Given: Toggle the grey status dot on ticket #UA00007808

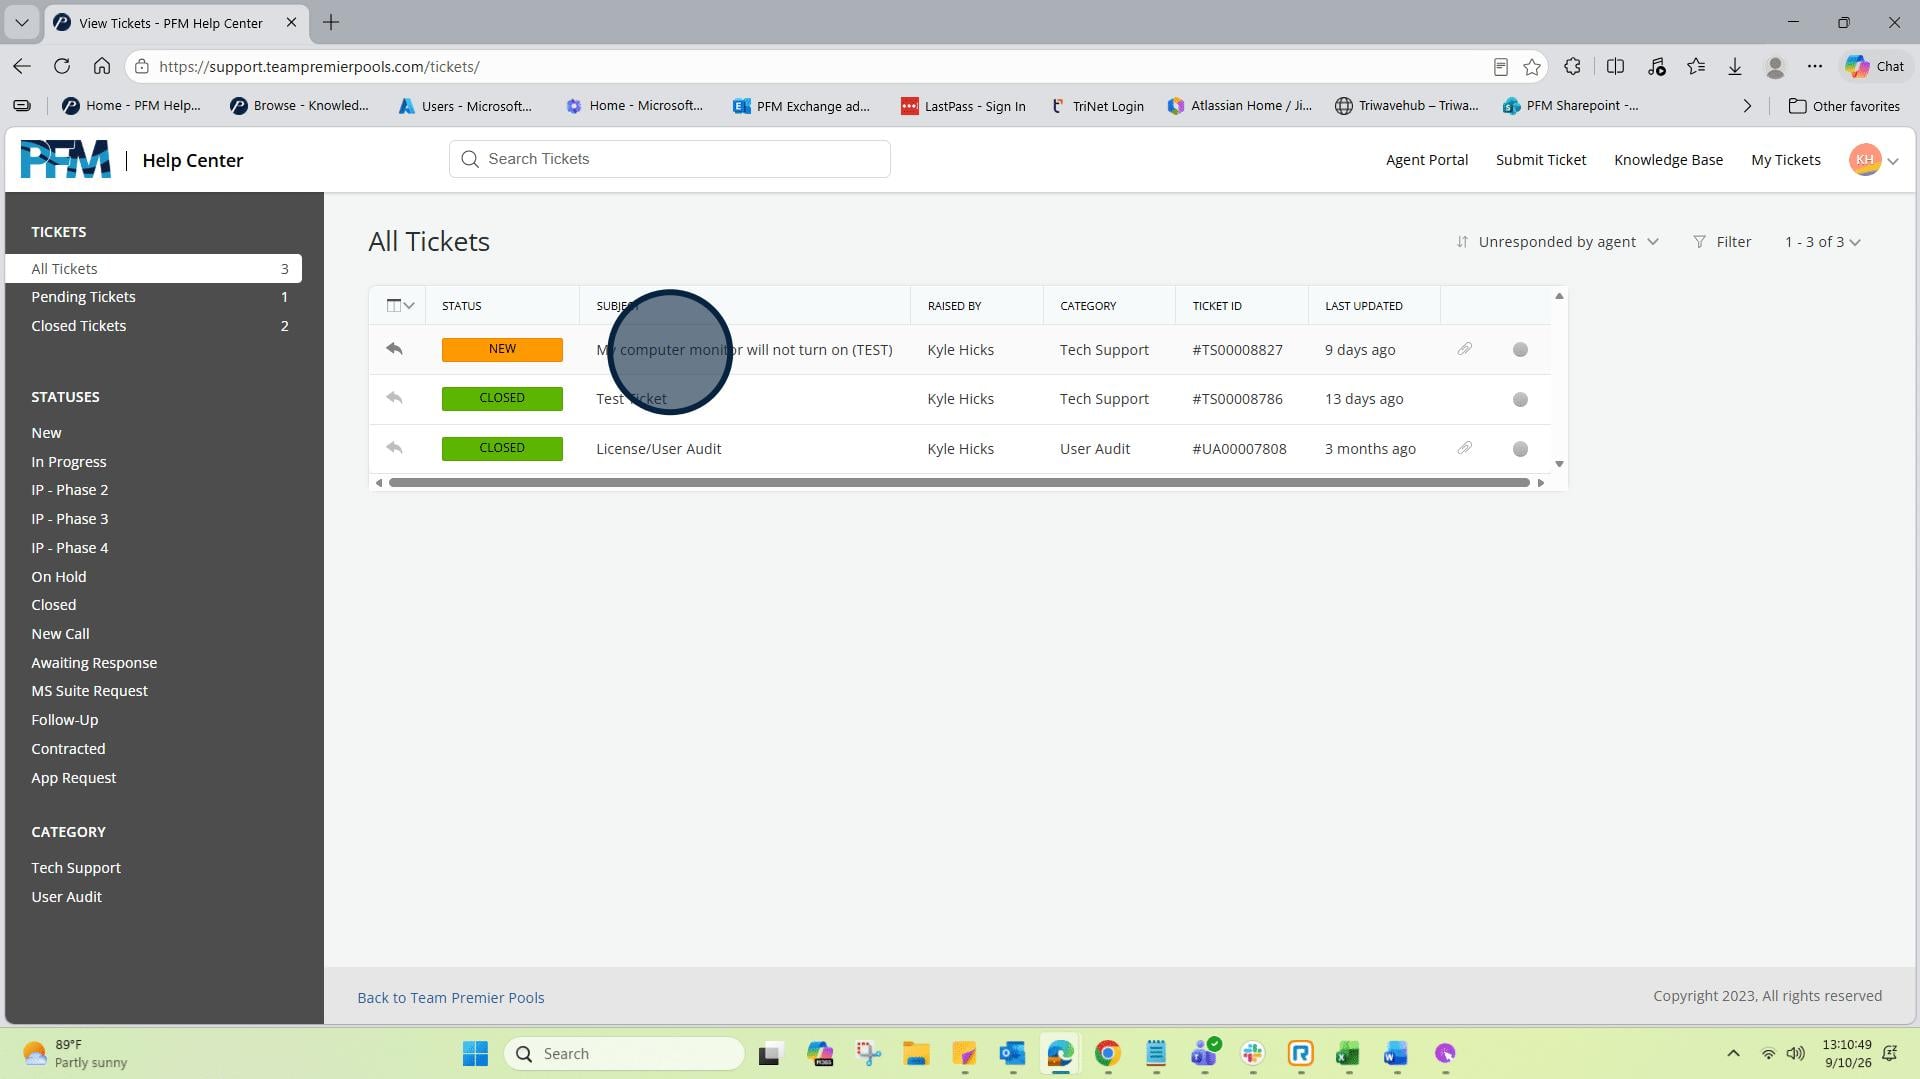Looking at the screenshot, I should [1520, 449].
